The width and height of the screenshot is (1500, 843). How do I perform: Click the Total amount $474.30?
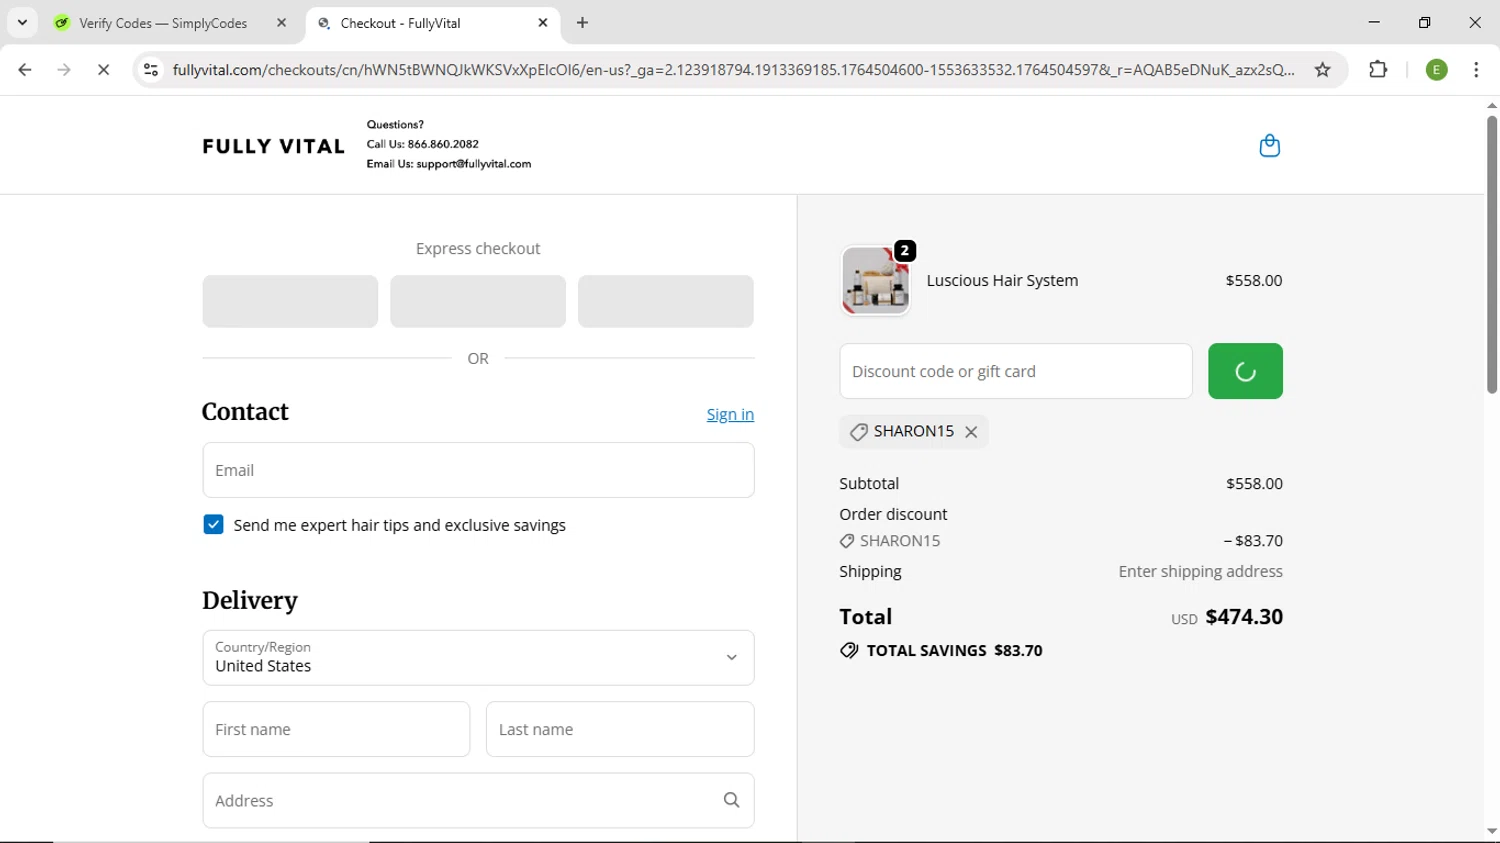[x=1244, y=617]
